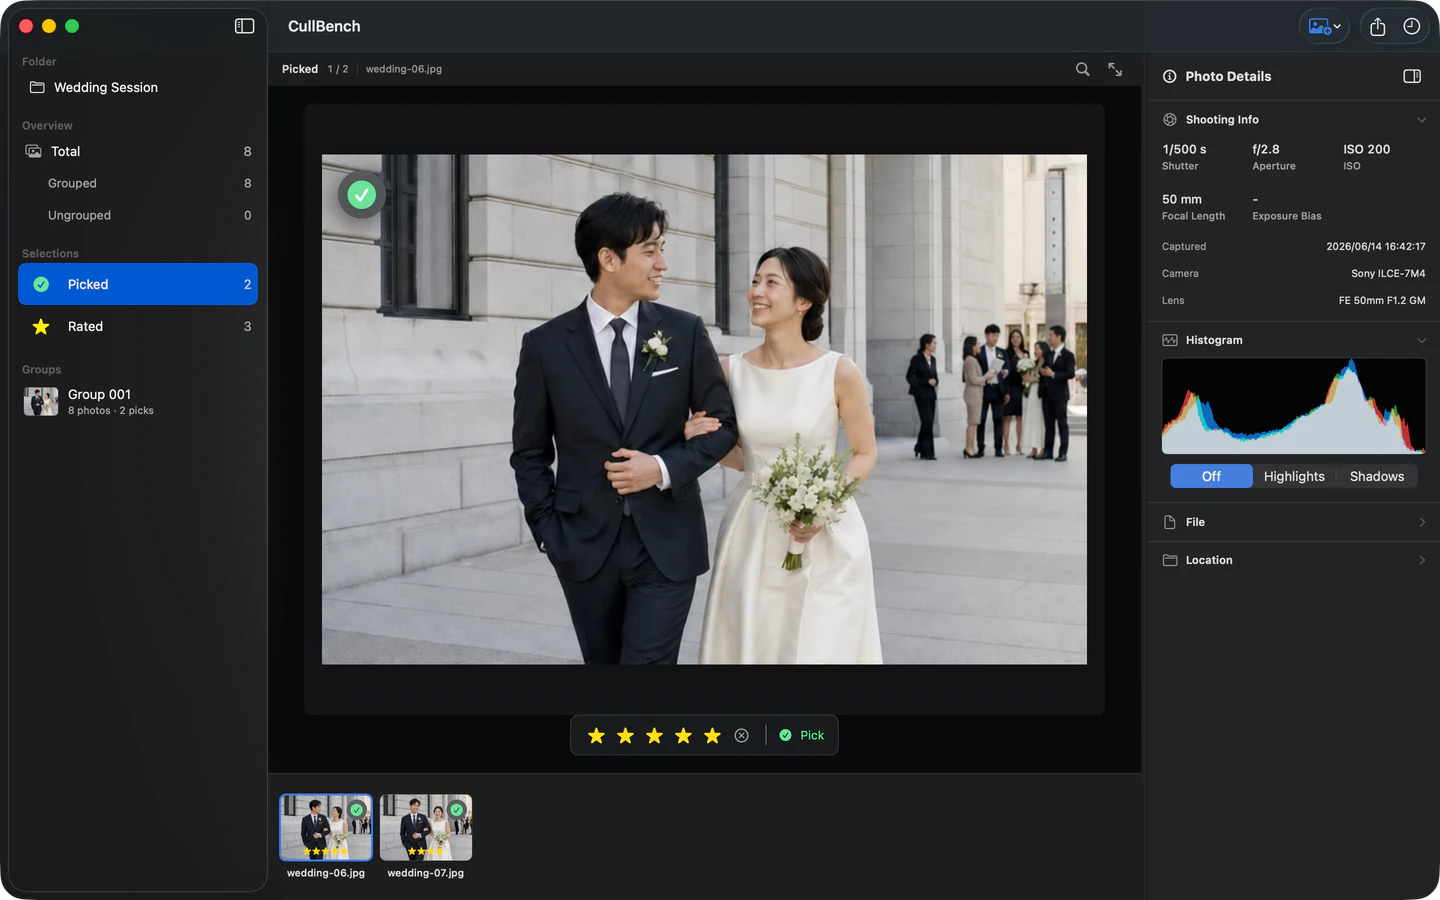Click the wedding-06.jpg filename in header
Image resolution: width=1440 pixels, height=900 pixels.
click(x=404, y=69)
